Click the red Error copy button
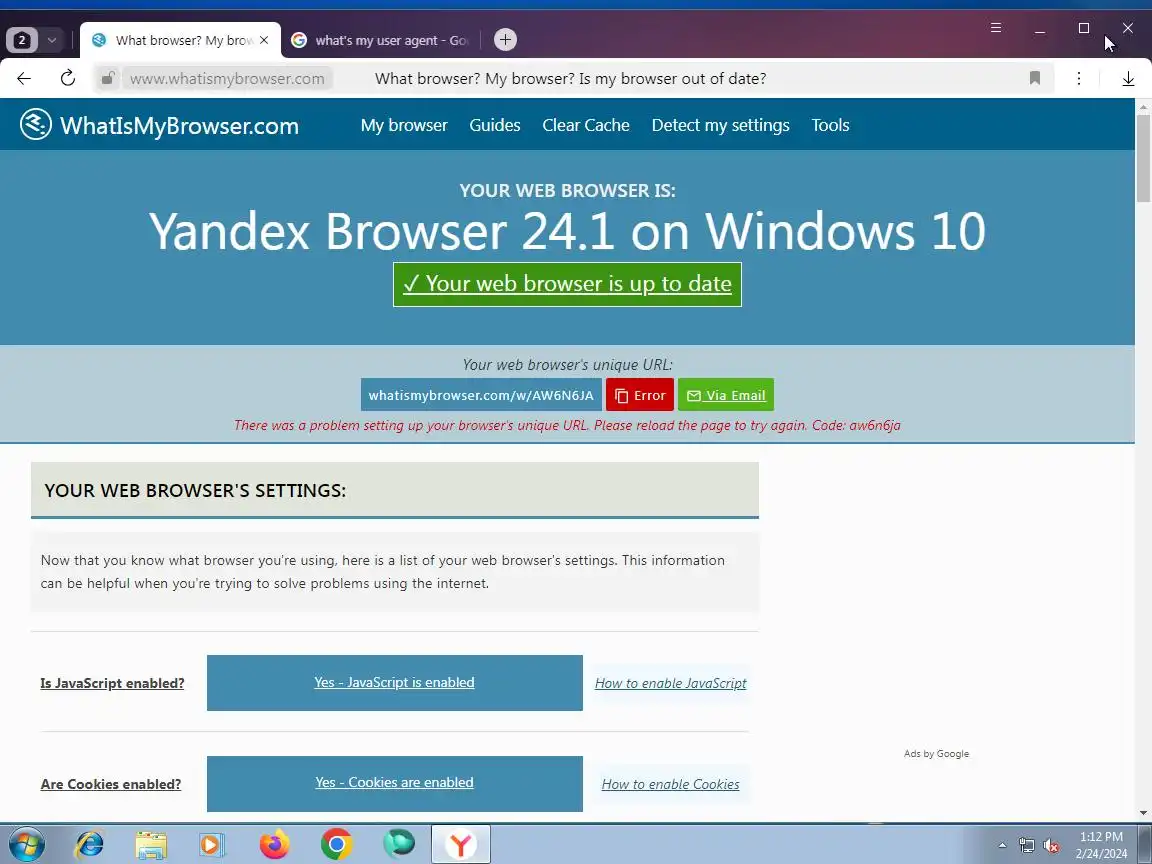 point(640,395)
